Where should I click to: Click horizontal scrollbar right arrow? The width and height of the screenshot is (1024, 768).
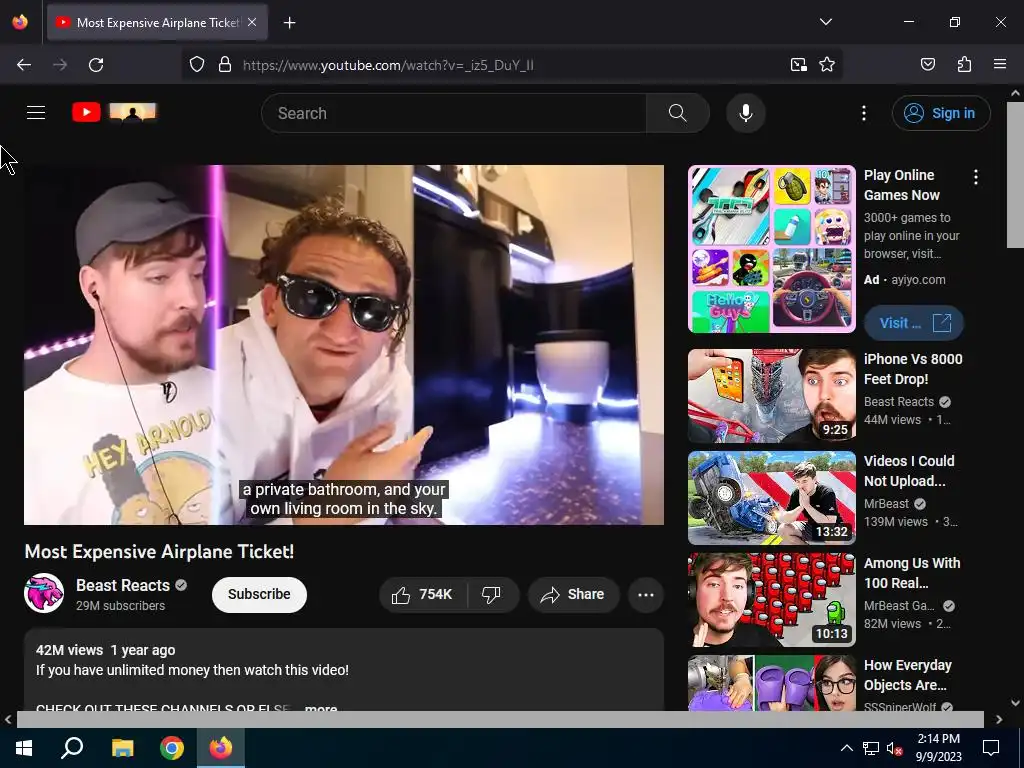tap(999, 719)
